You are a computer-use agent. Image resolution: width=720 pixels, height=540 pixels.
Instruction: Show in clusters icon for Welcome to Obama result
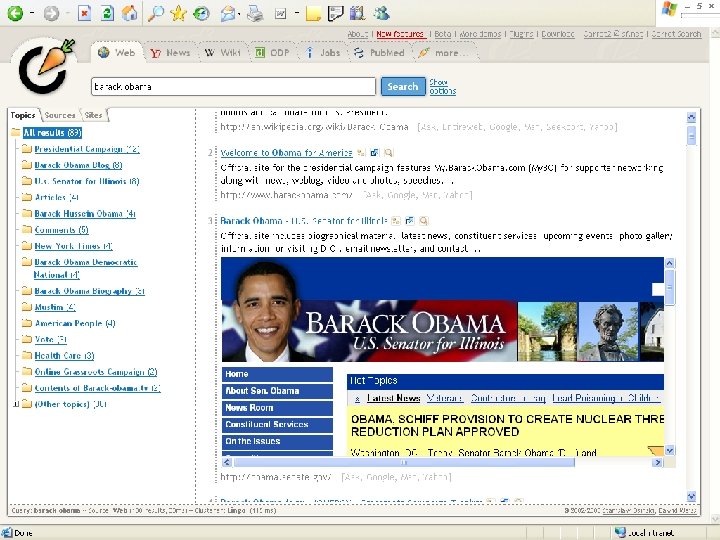[x=361, y=153]
